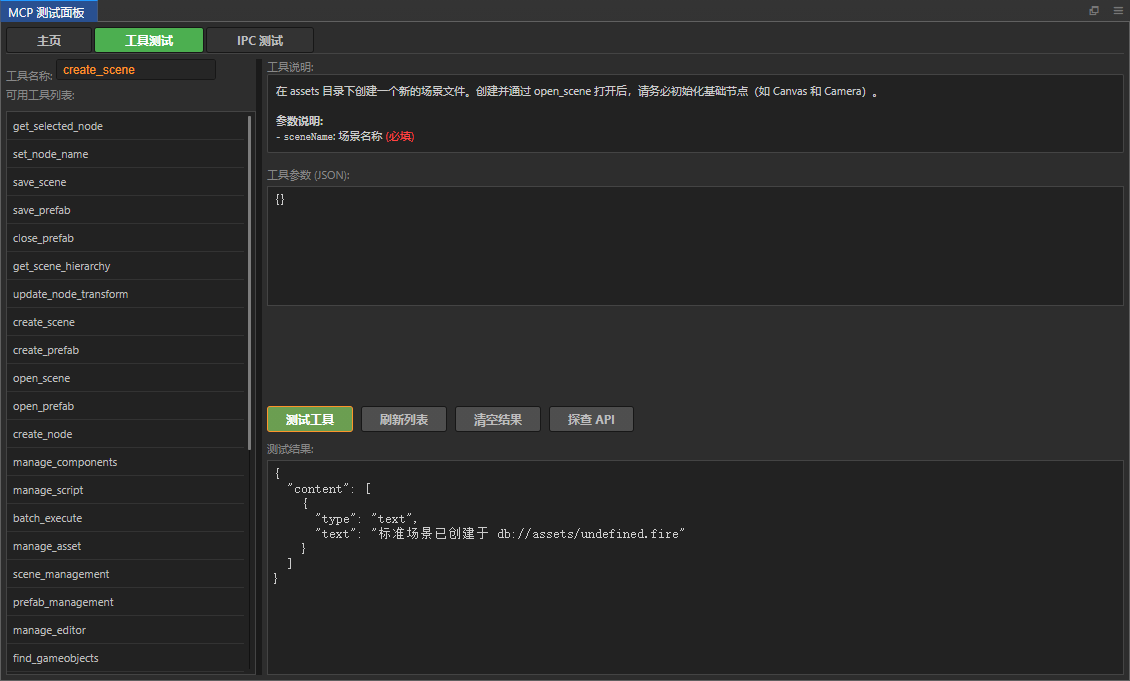Select create_node in the tool list
The image size is (1130, 681).
pyautogui.click(x=125, y=435)
